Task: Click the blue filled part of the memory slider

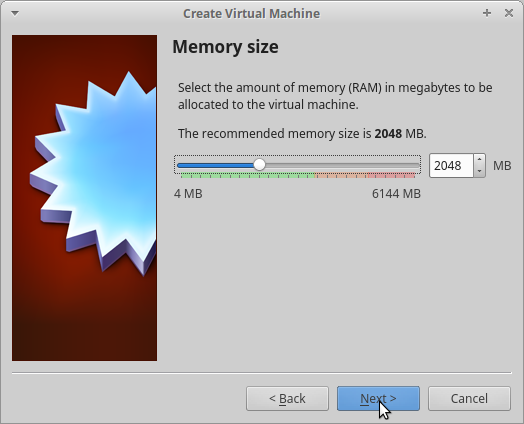Action: [x=216, y=165]
